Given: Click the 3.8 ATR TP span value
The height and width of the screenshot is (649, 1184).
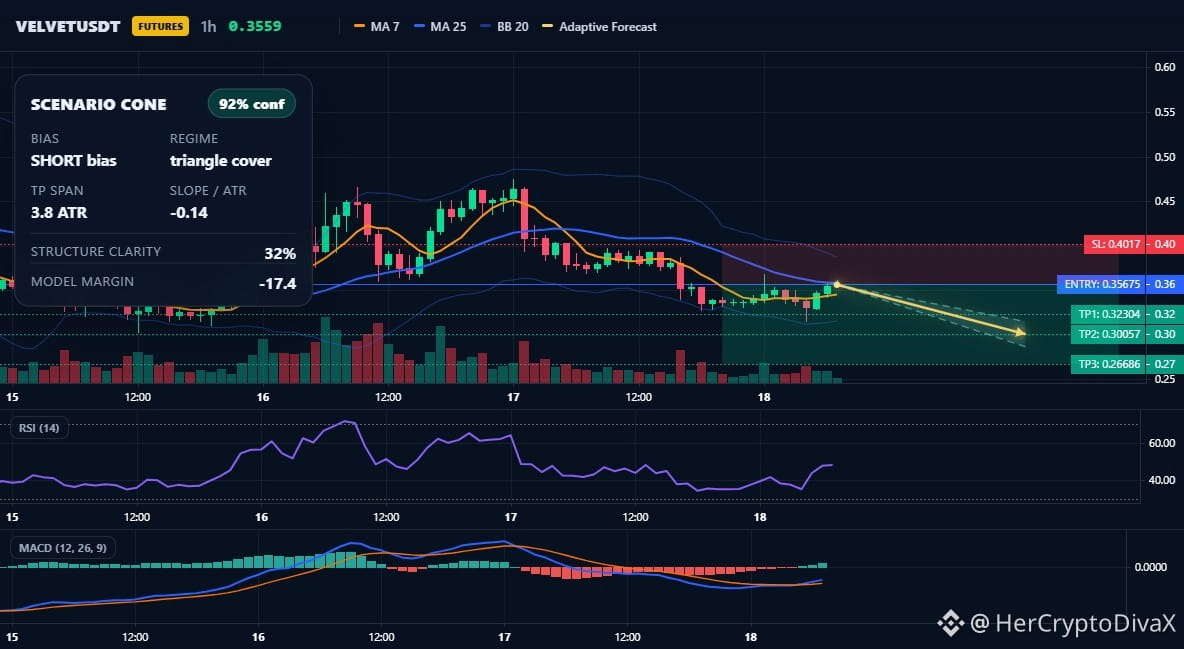Looking at the screenshot, I should pos(59,212).
